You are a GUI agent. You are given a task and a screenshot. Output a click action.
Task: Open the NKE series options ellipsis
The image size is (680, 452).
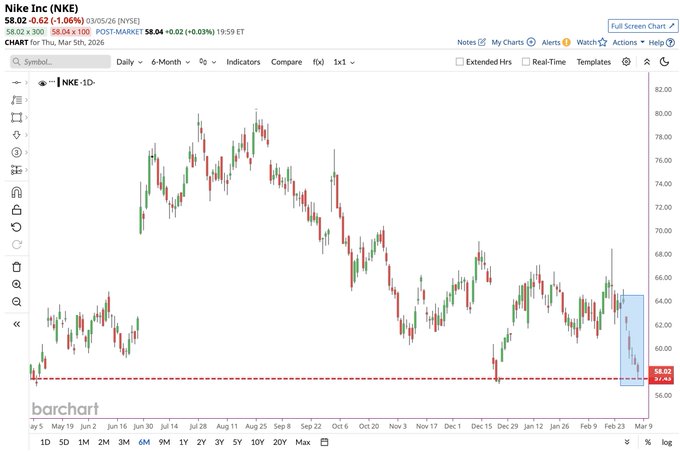coord(52,82)
